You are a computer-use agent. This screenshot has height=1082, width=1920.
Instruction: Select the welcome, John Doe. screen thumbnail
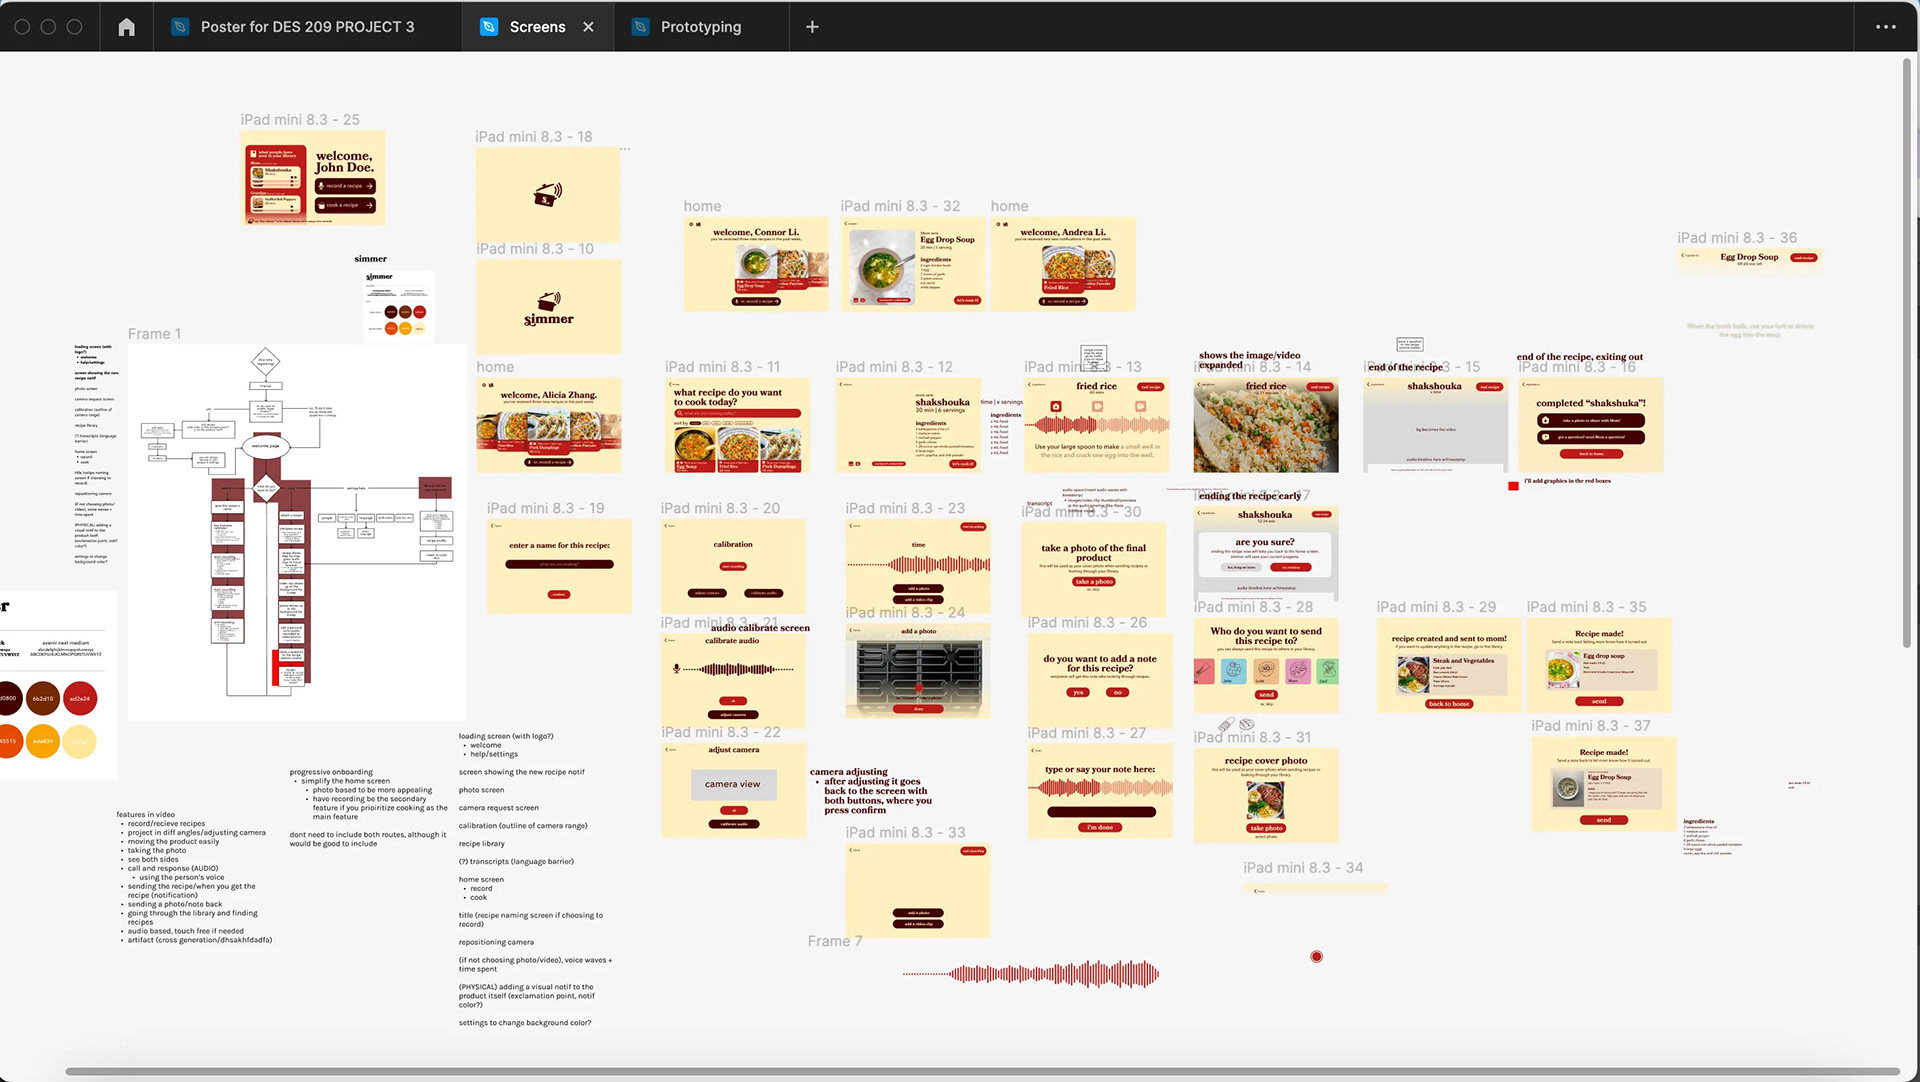click(x=314, y=178)
